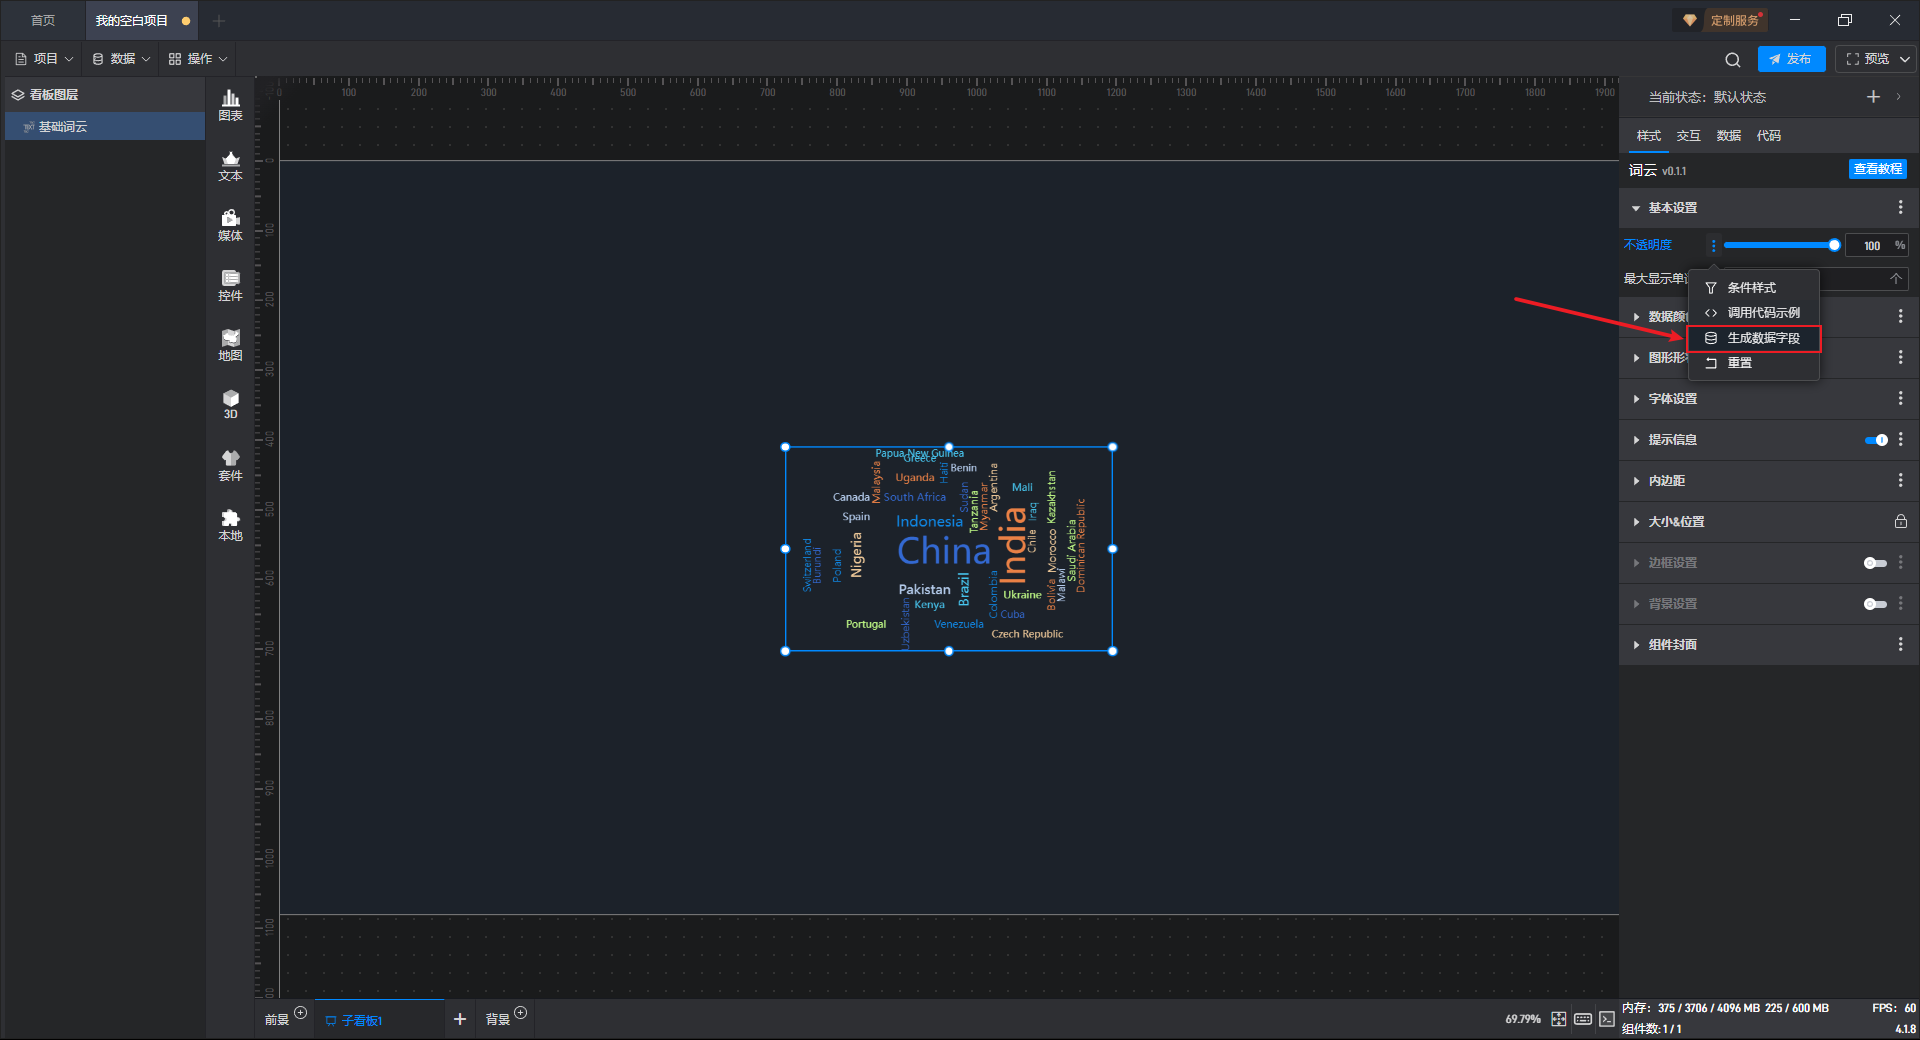
Task: Enable the 边框设置 border toggle
Action: click(1875, 563)
